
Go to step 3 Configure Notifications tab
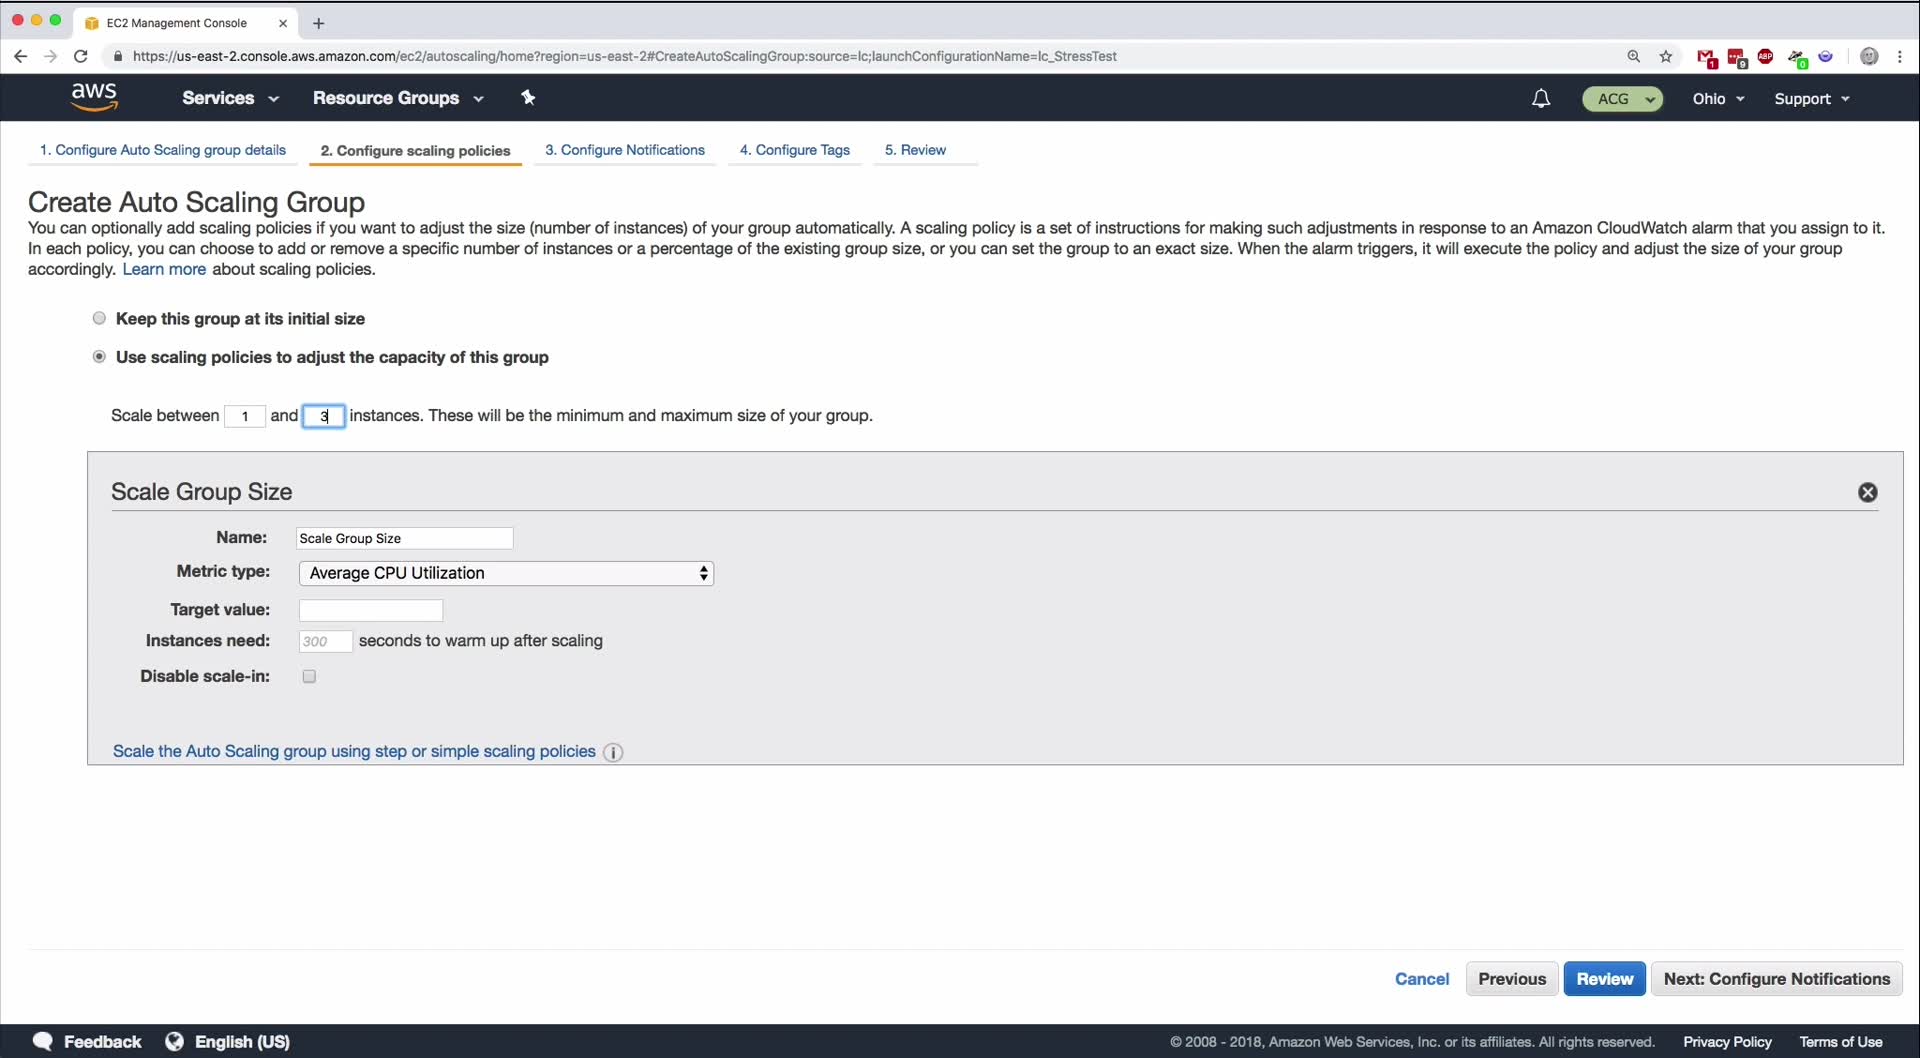pyautogui.click(x=625, y=150)
